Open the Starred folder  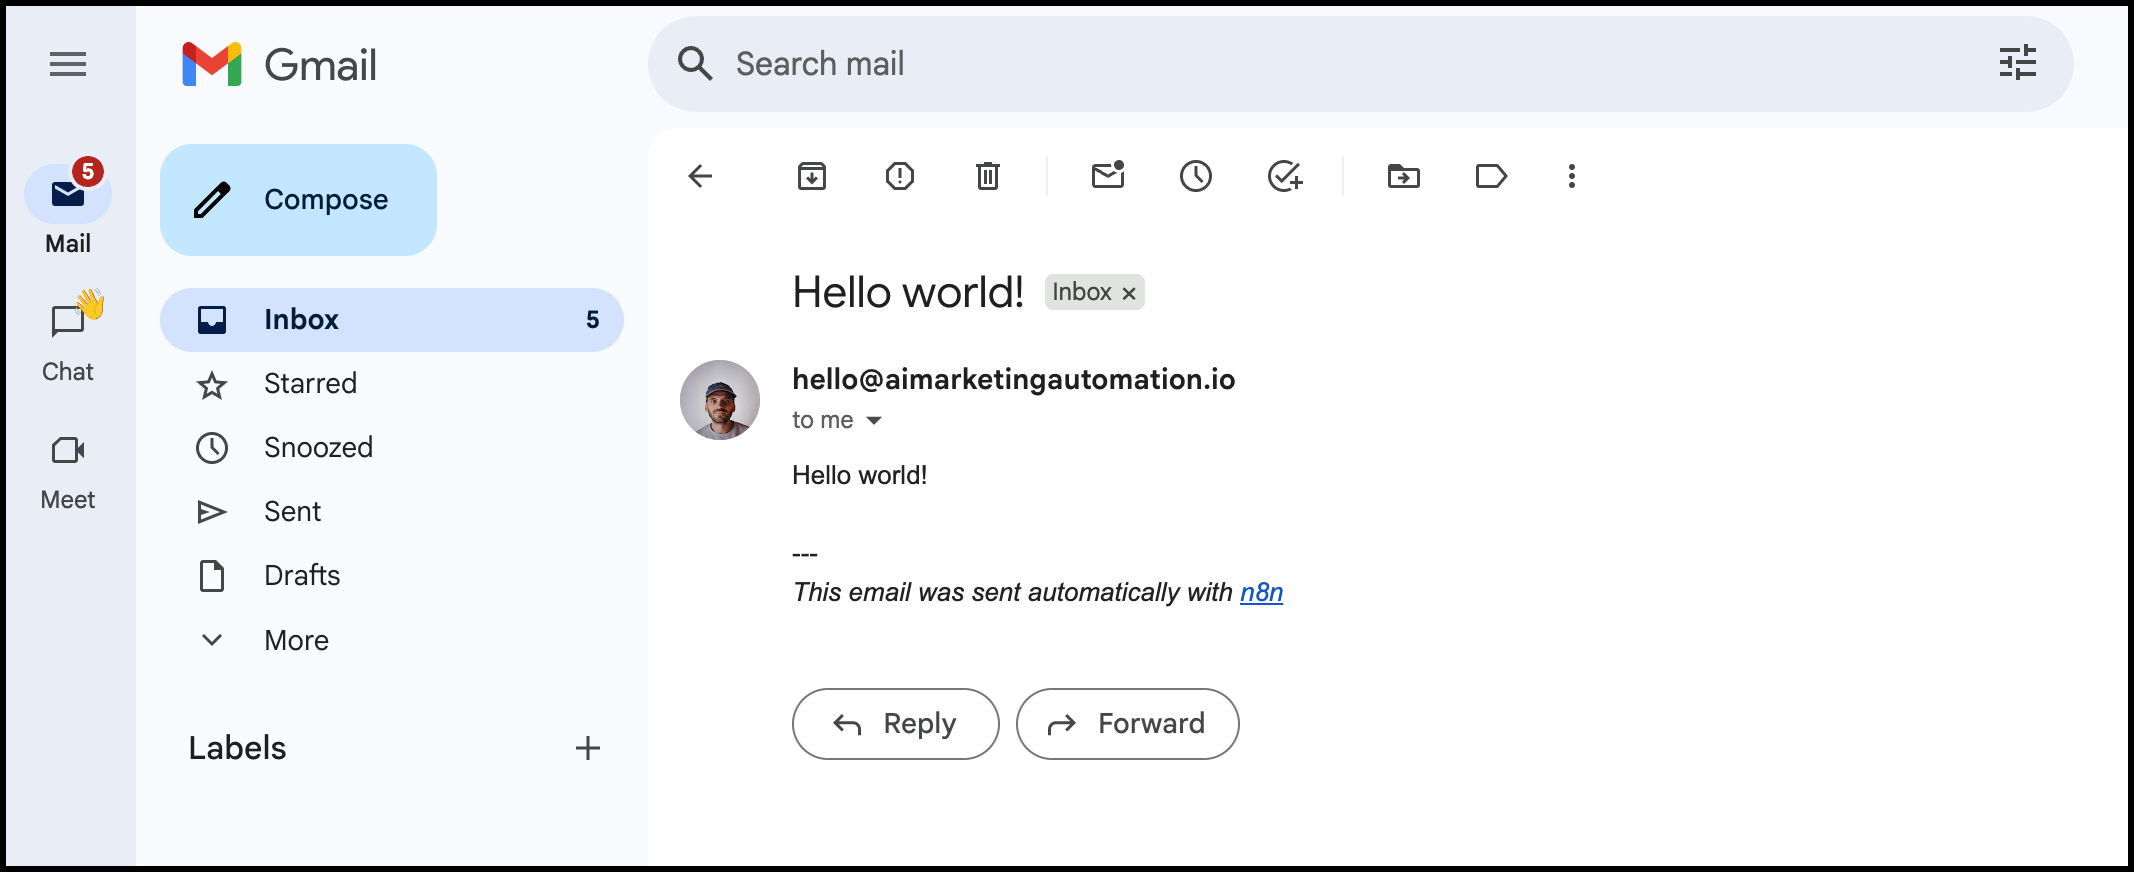[x=310, y=384]
